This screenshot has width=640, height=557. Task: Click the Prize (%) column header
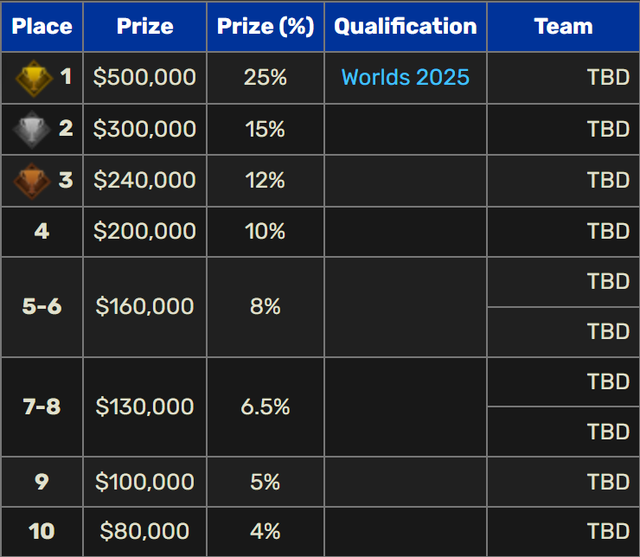(265, 27)
